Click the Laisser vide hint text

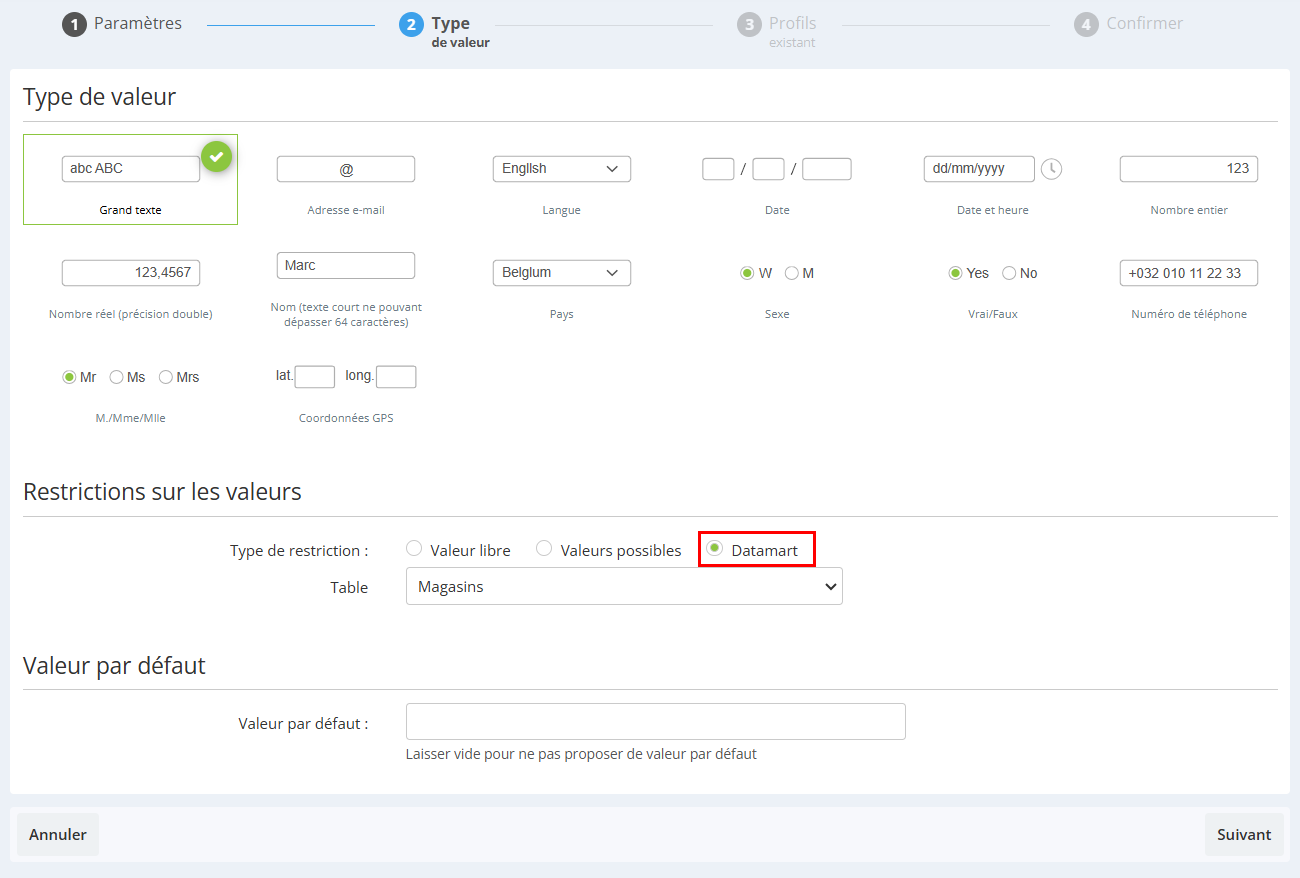581,754
